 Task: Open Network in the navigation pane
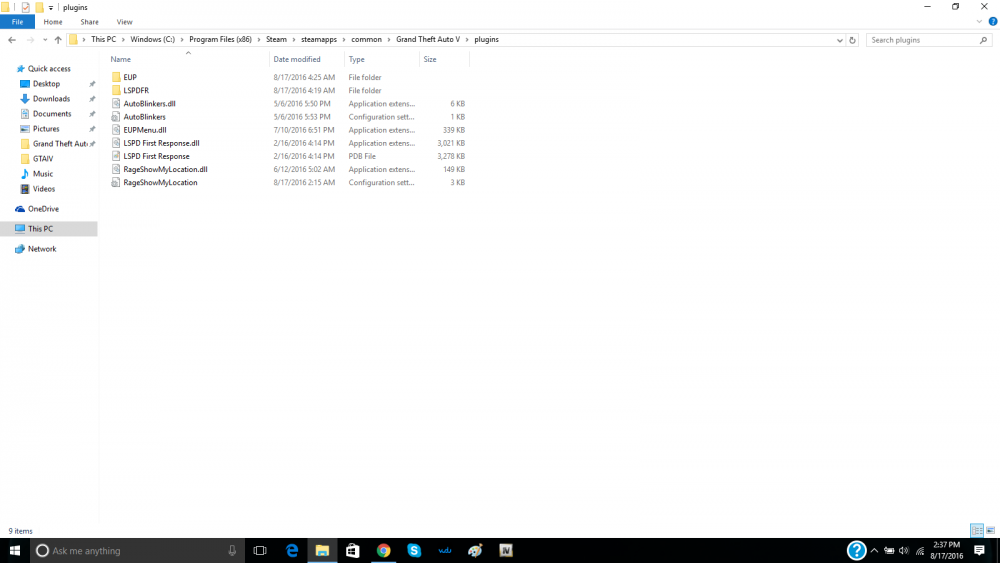41,249
